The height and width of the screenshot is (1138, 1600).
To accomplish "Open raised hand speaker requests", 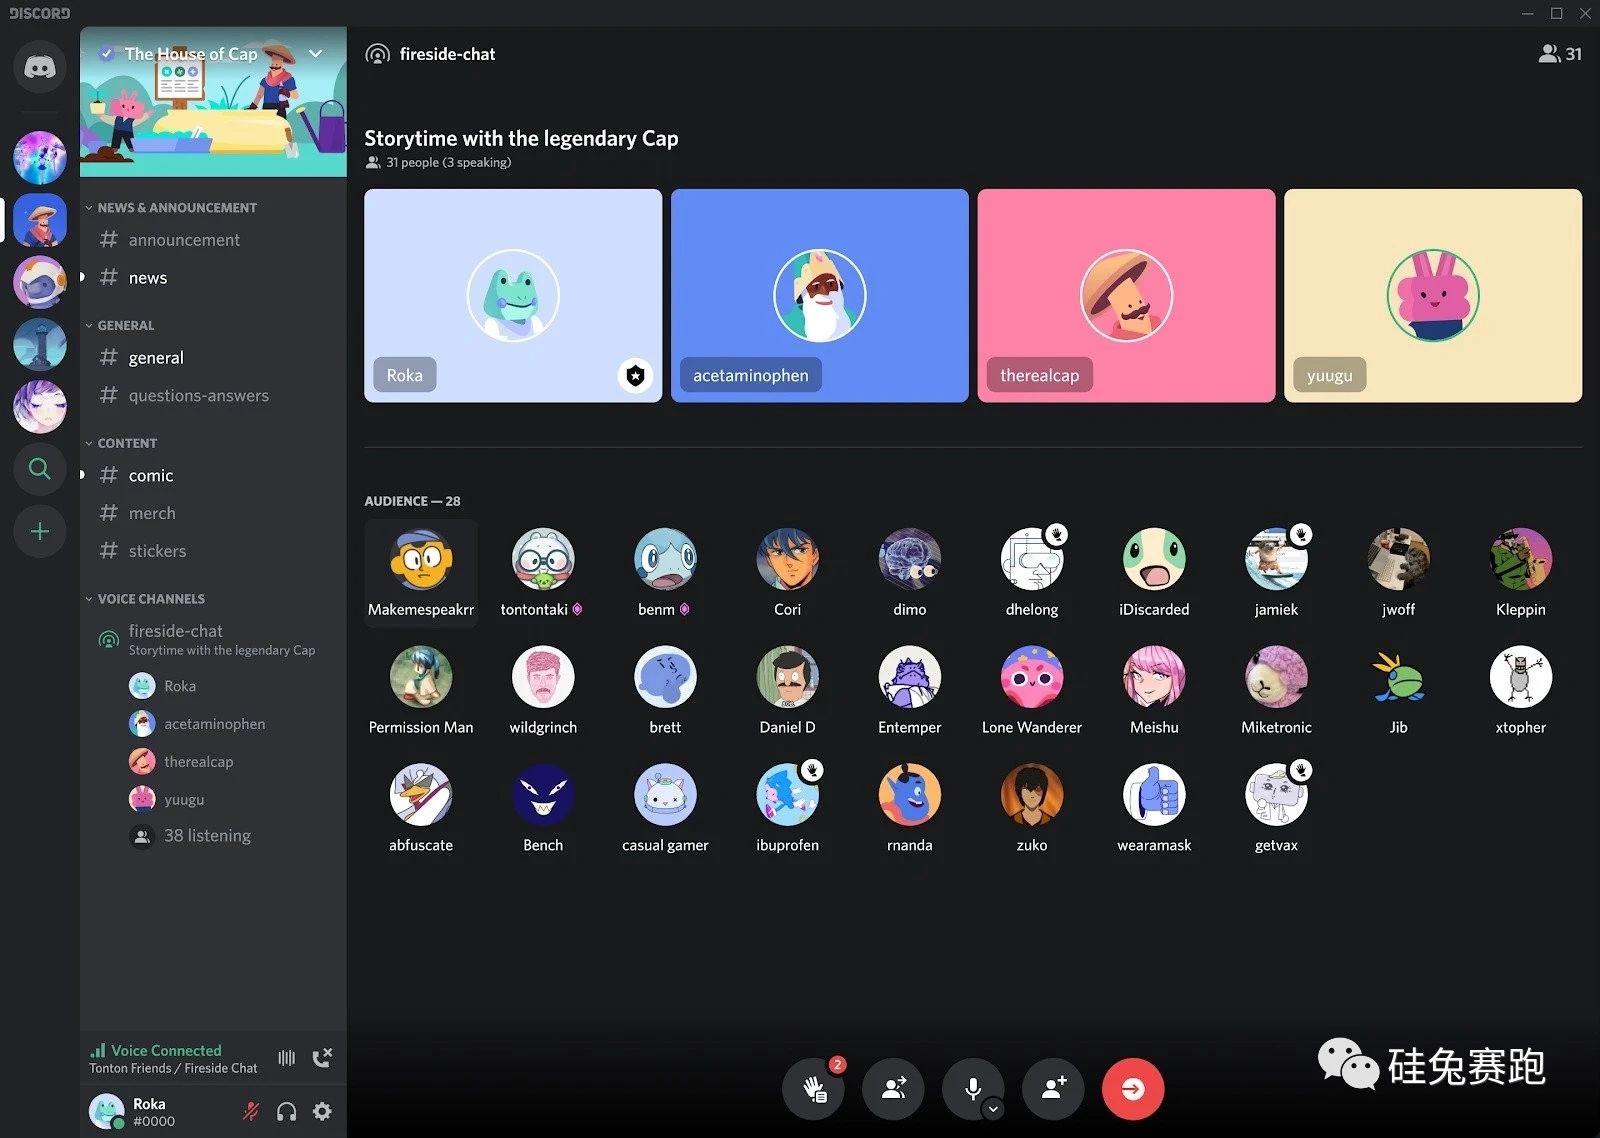I will [814, 1088].
